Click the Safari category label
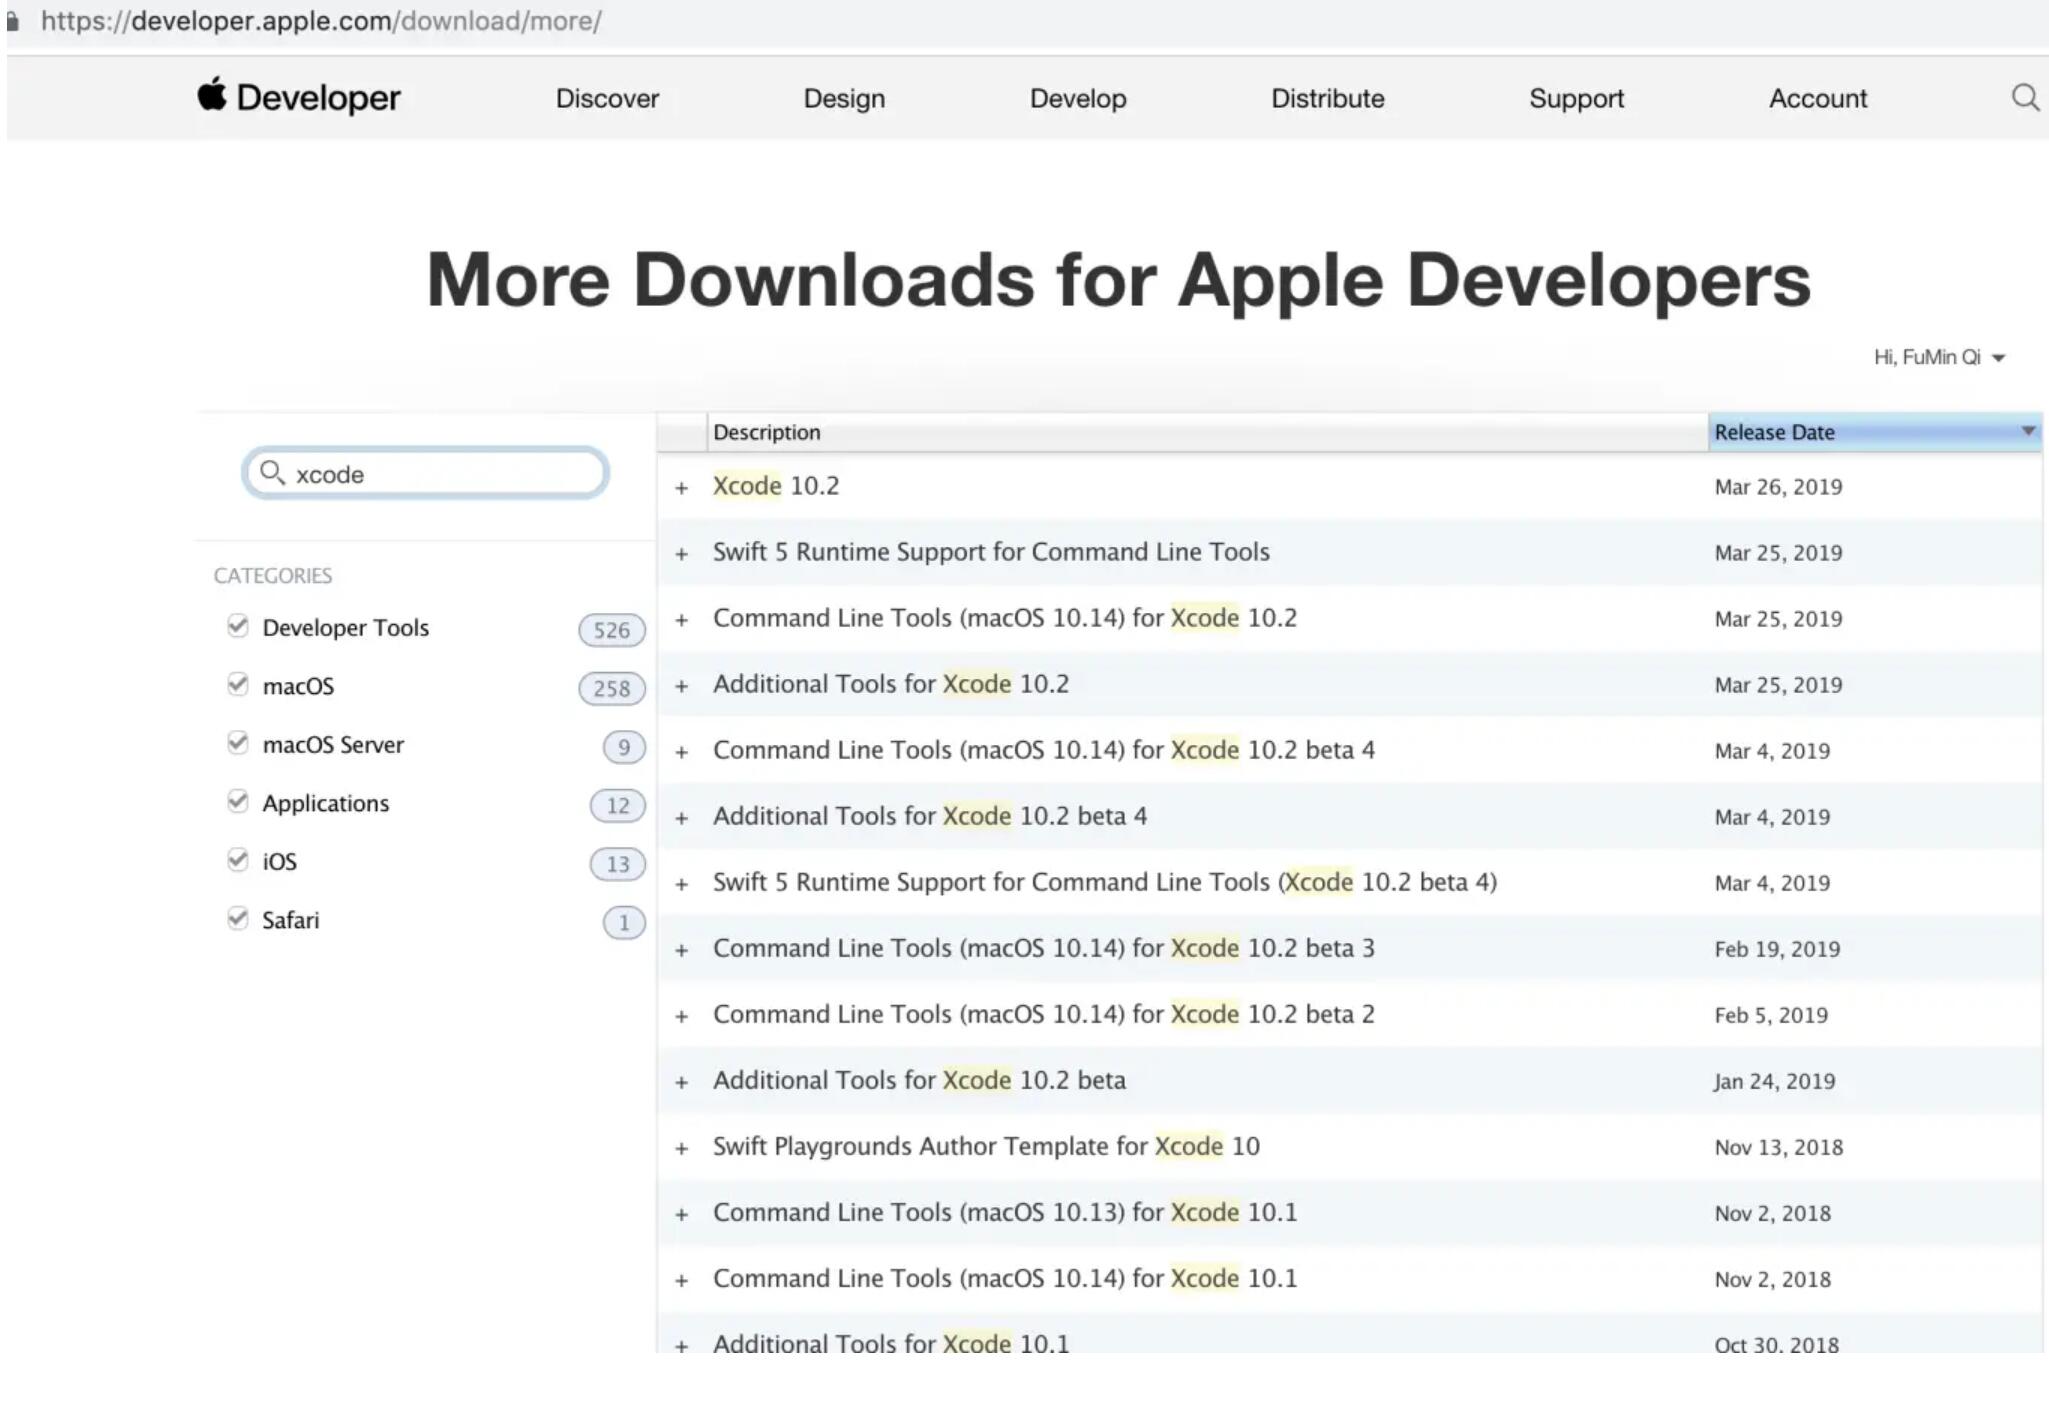 click(290, 920)
